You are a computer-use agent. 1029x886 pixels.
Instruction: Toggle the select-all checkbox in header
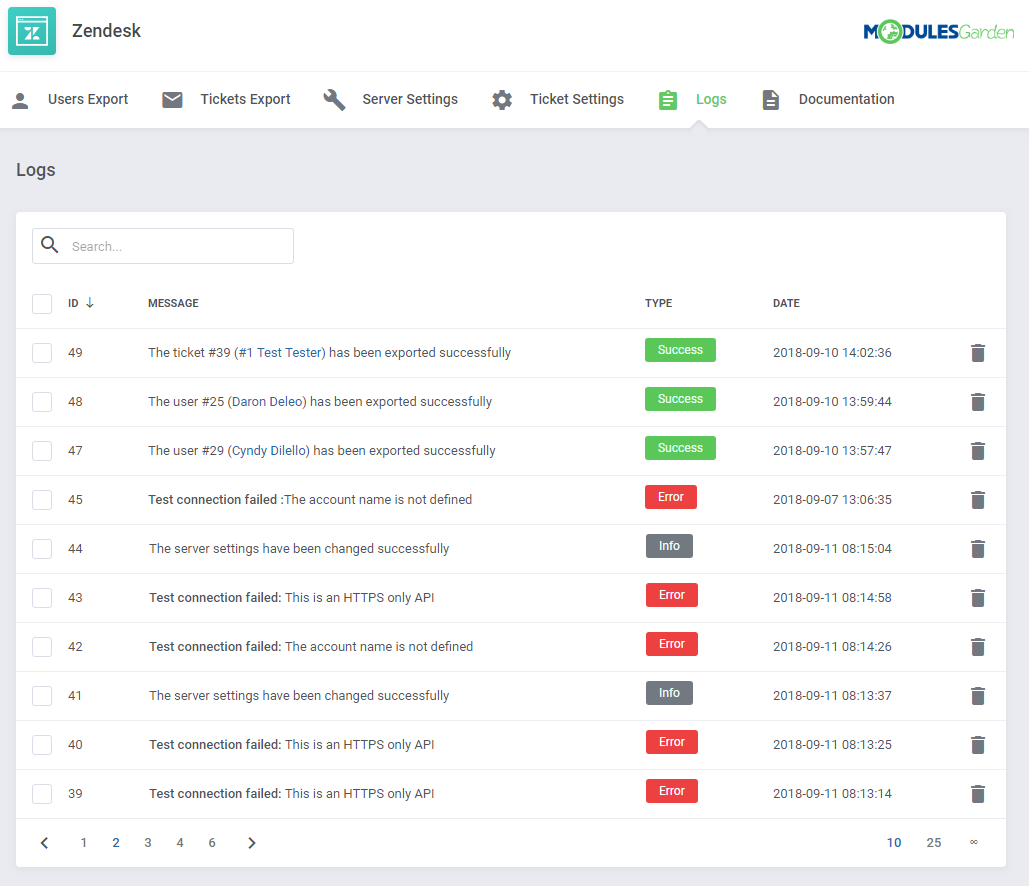point(42,303)
